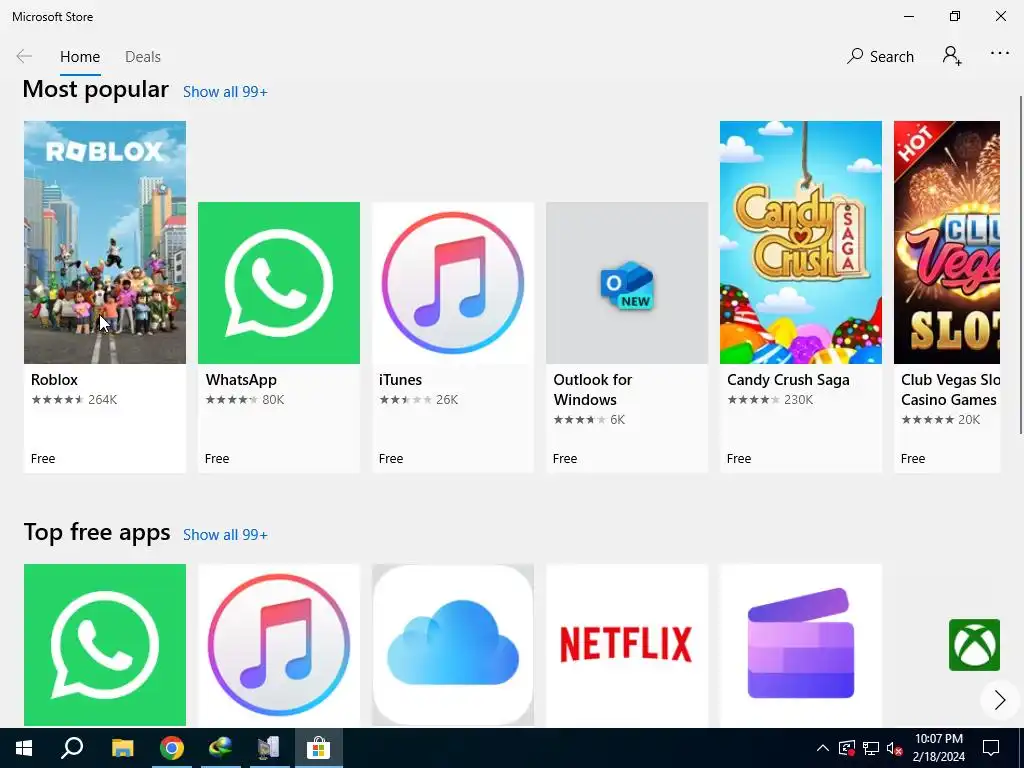This screenshot has width=1024, height=768.
Task: Open File Explorer from the taskbar
Action: pyautogui.click(x=123, y=748)
